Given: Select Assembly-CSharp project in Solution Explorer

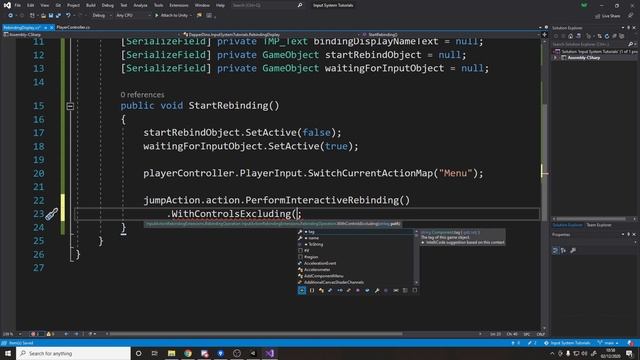Looking at the screenshot, I should [x=583, y=58].
